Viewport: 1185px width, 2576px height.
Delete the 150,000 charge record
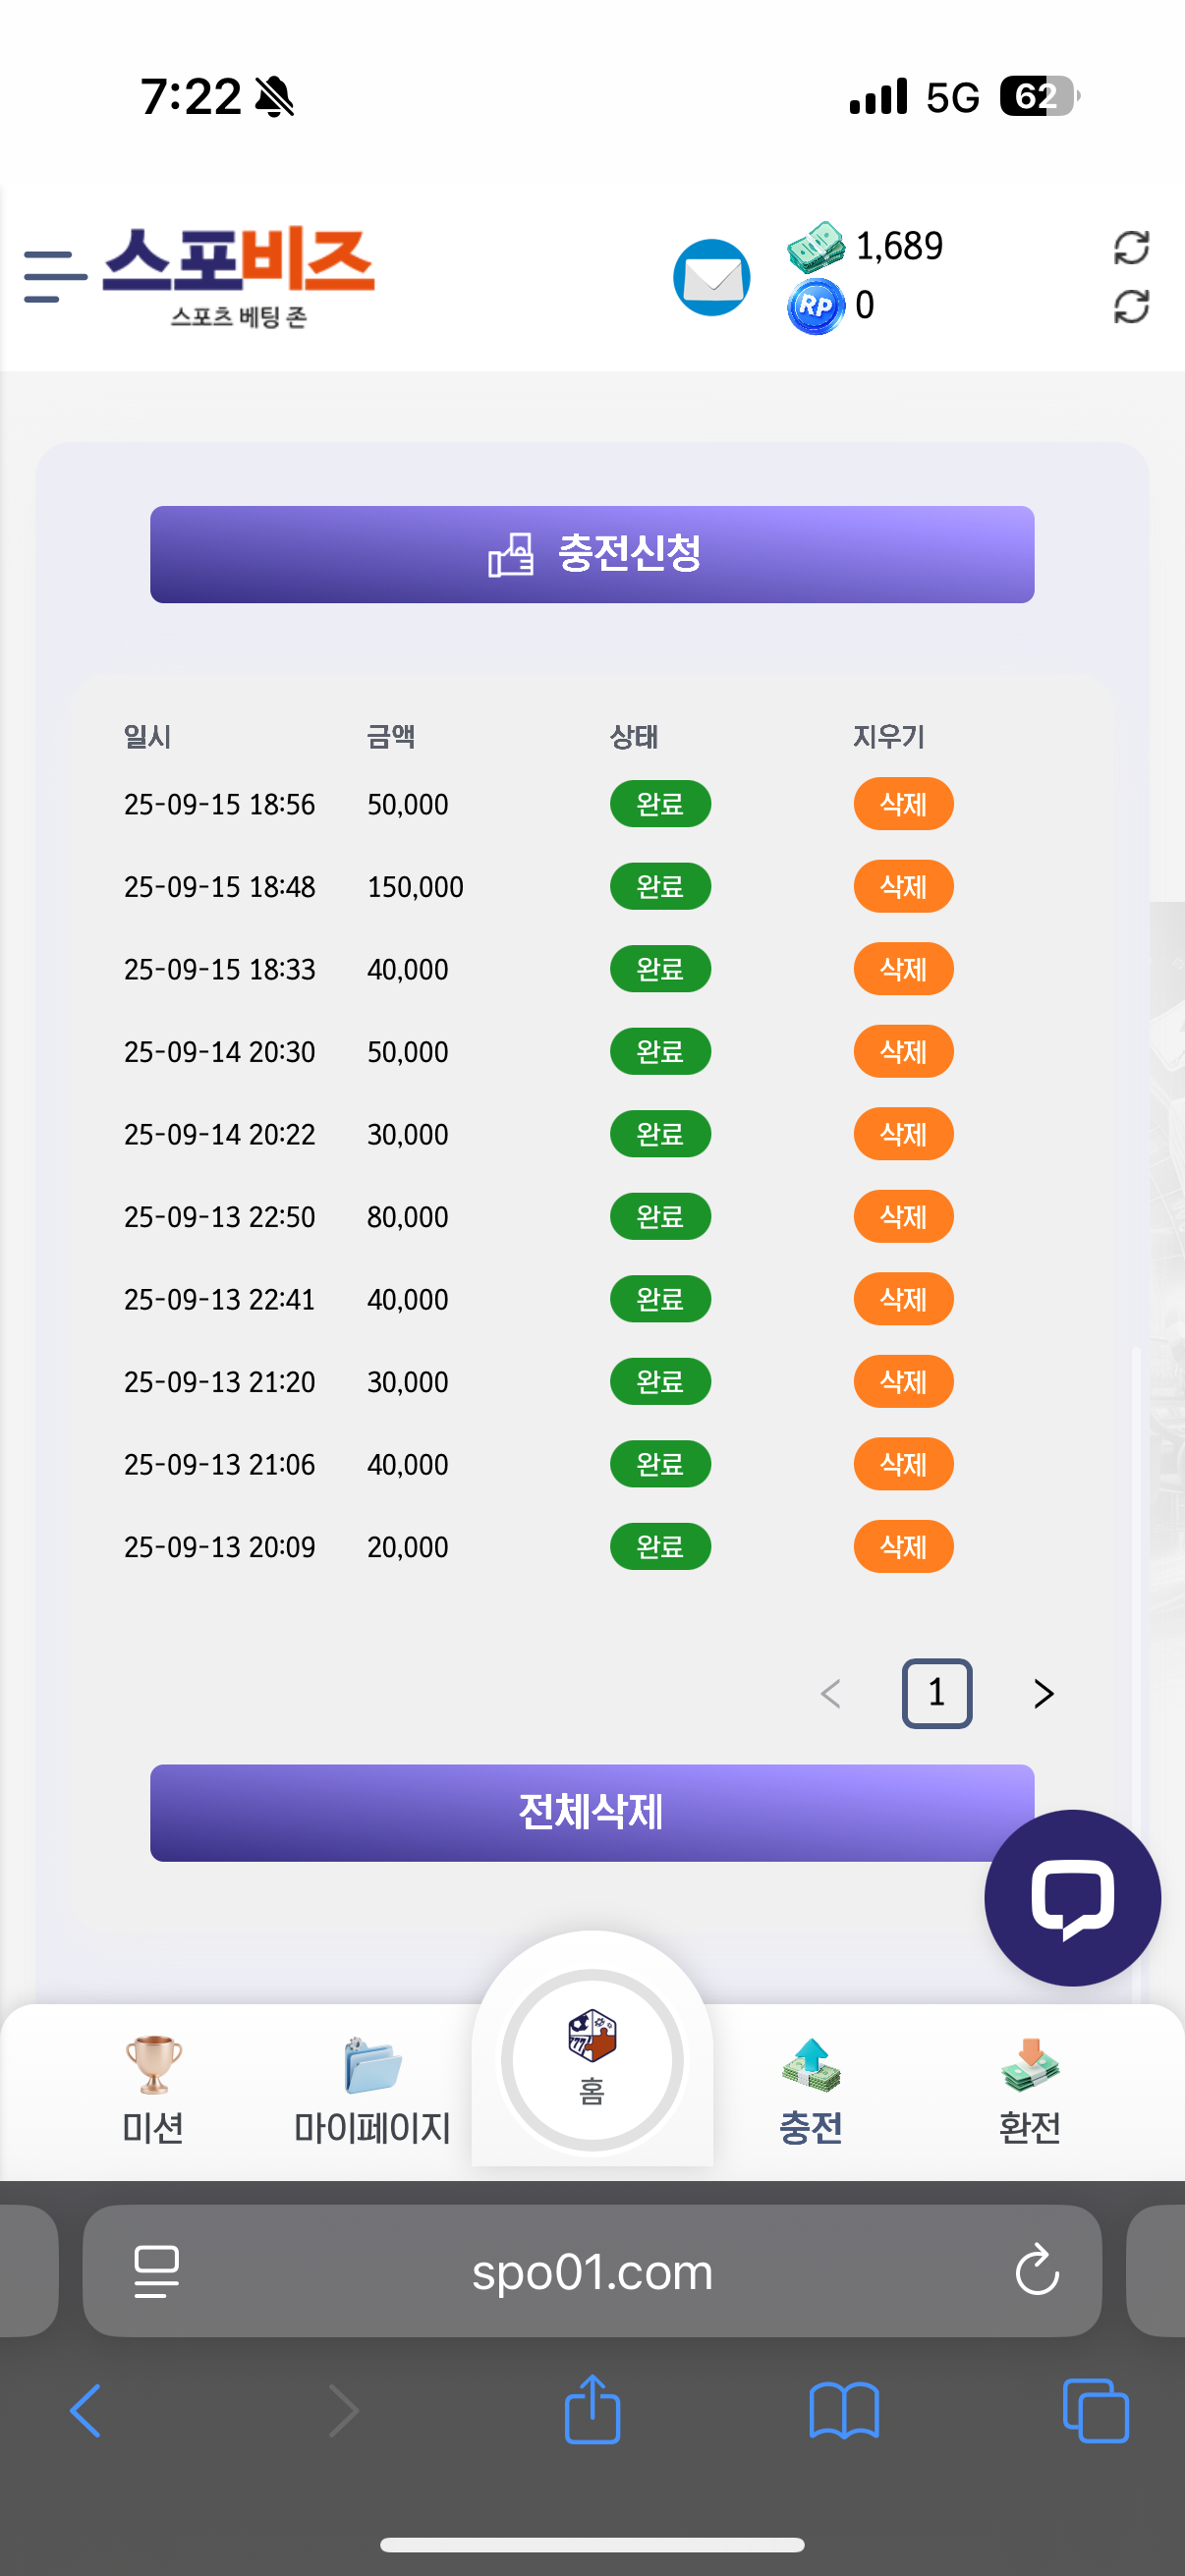coord(902,886)
